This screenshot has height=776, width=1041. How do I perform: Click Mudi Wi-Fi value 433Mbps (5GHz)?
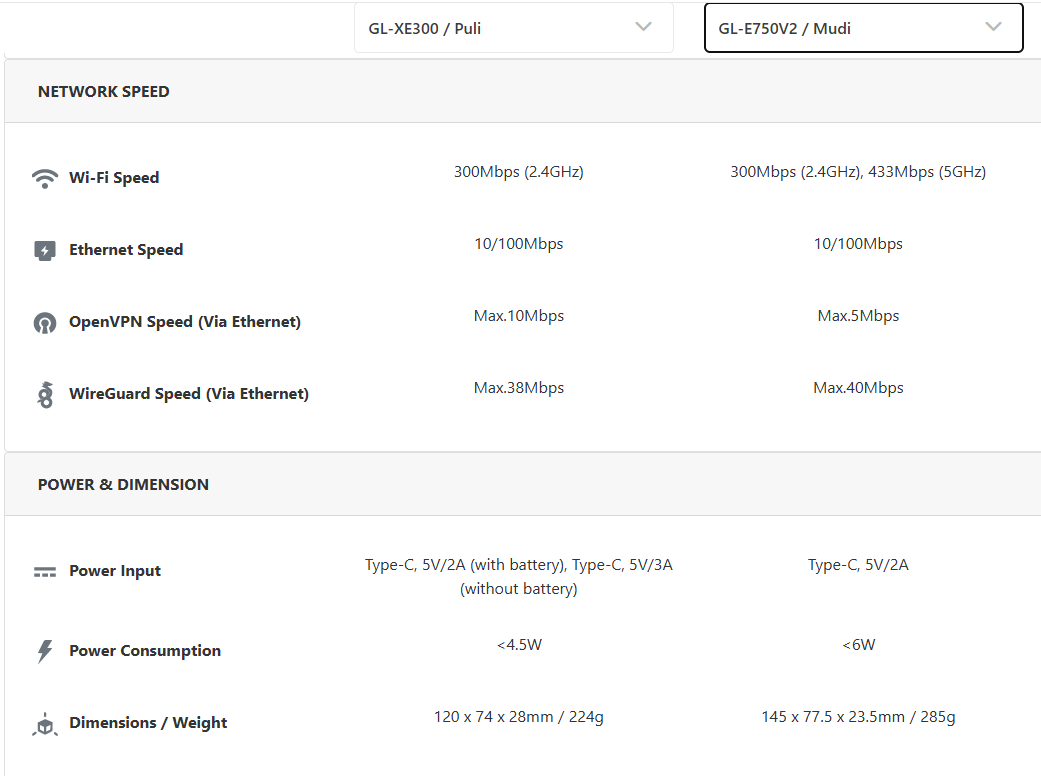pos(927,172)
